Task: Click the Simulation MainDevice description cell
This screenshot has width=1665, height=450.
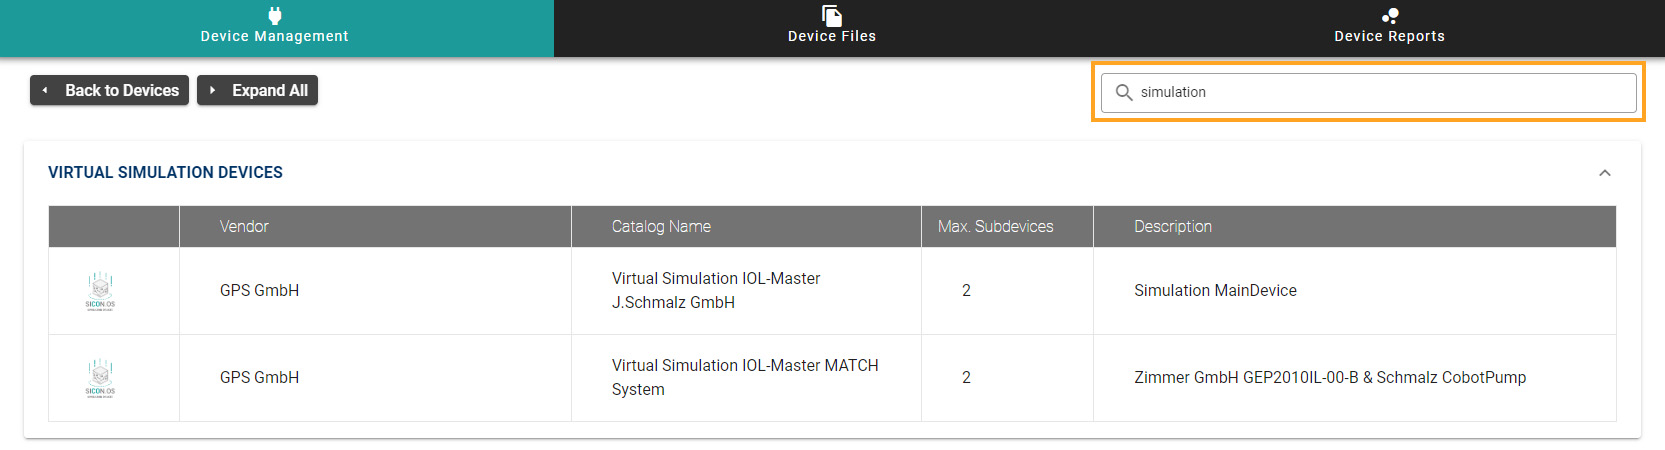Action: coord(1215,291)
